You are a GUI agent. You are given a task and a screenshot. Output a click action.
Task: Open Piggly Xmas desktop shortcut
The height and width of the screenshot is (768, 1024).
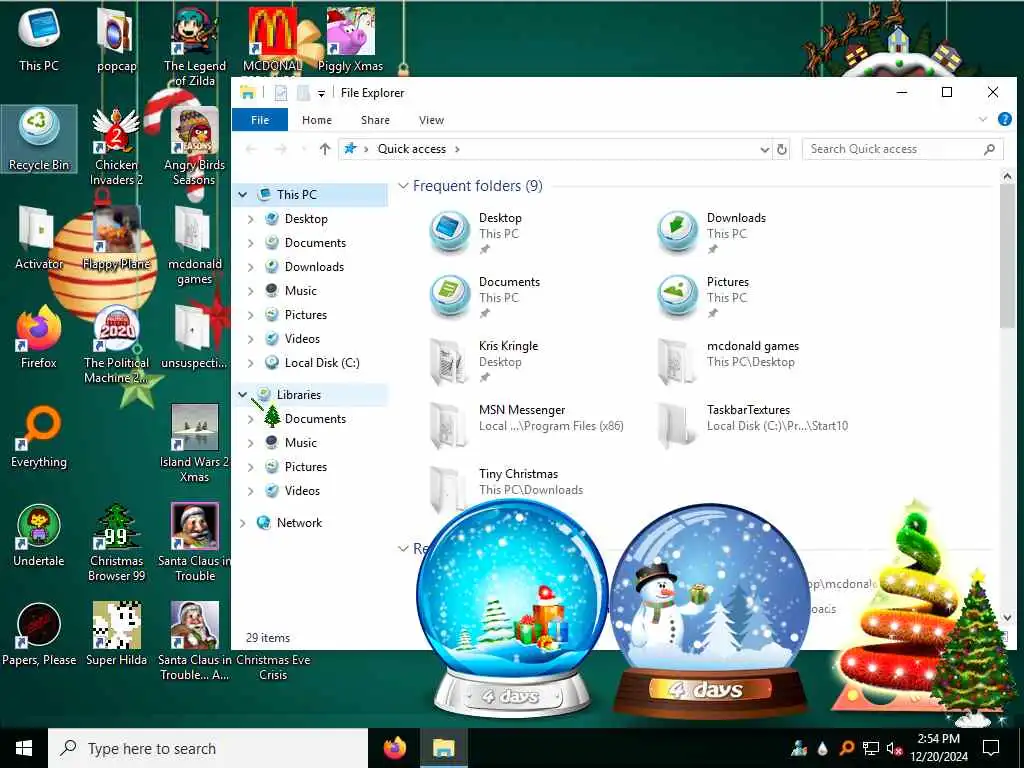coord(350,40)
